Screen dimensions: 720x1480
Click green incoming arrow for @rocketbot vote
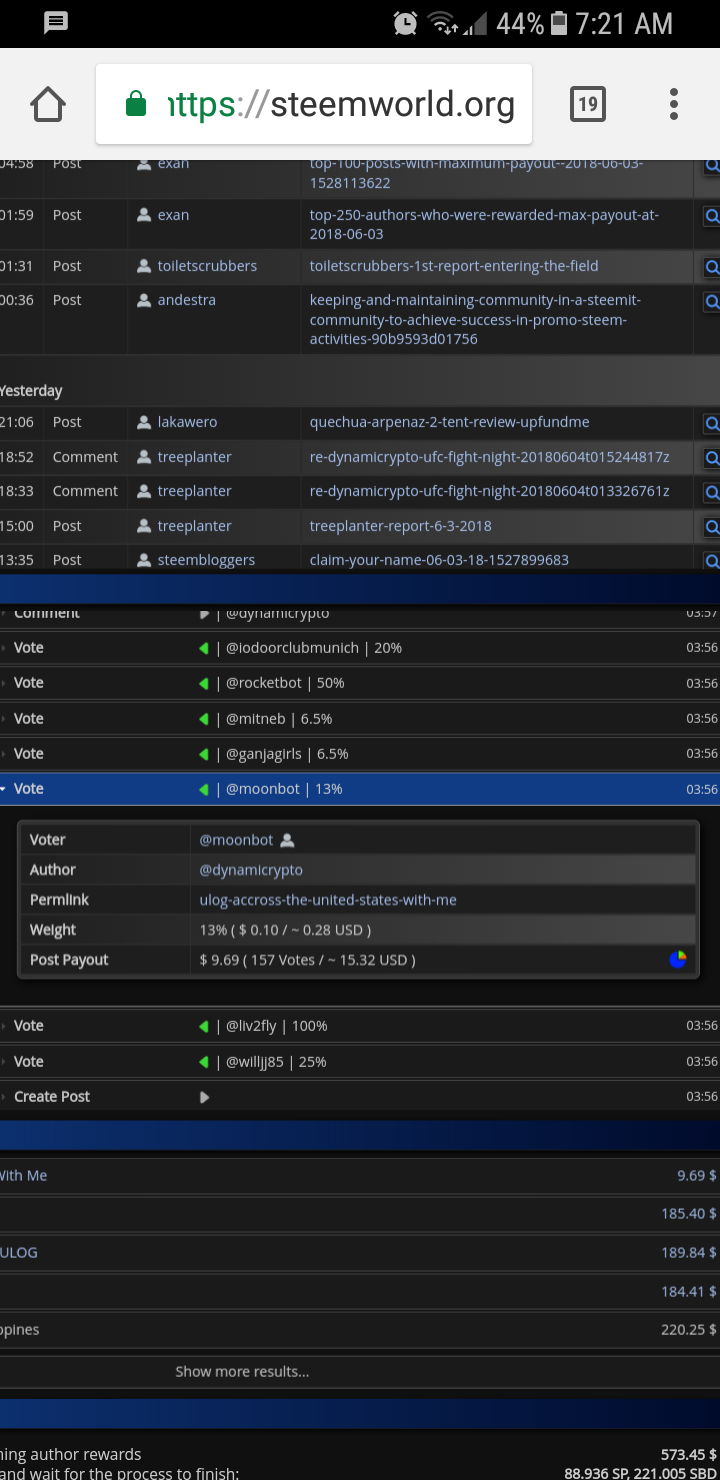(x=204, y=683)
